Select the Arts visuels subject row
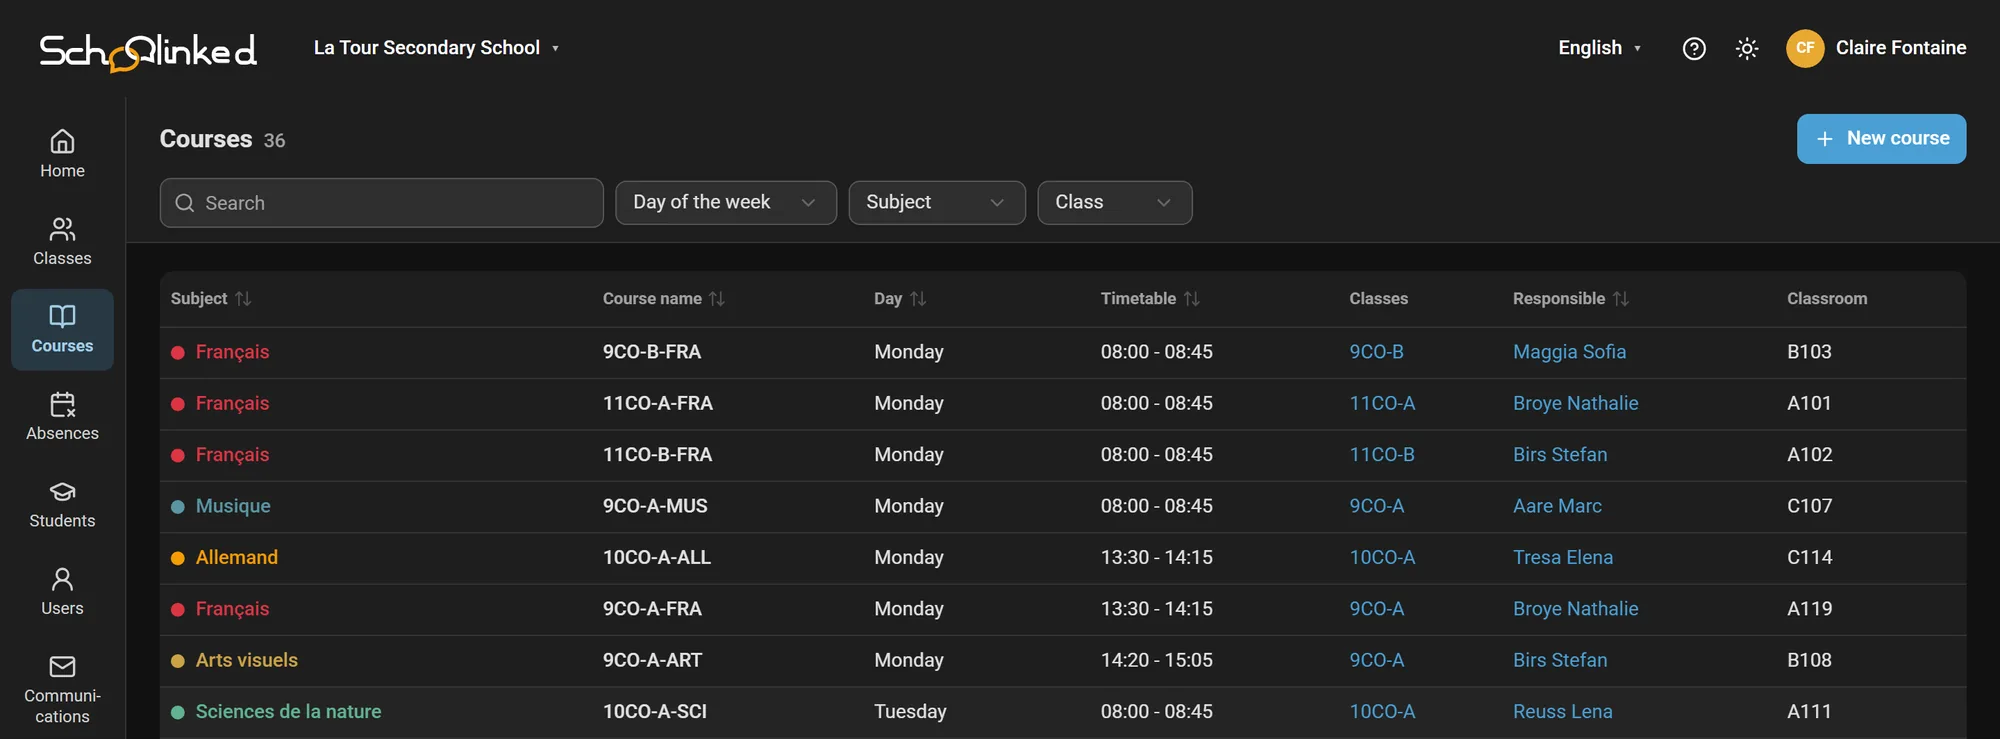 pyautogui.click(x=1063, y=660)
